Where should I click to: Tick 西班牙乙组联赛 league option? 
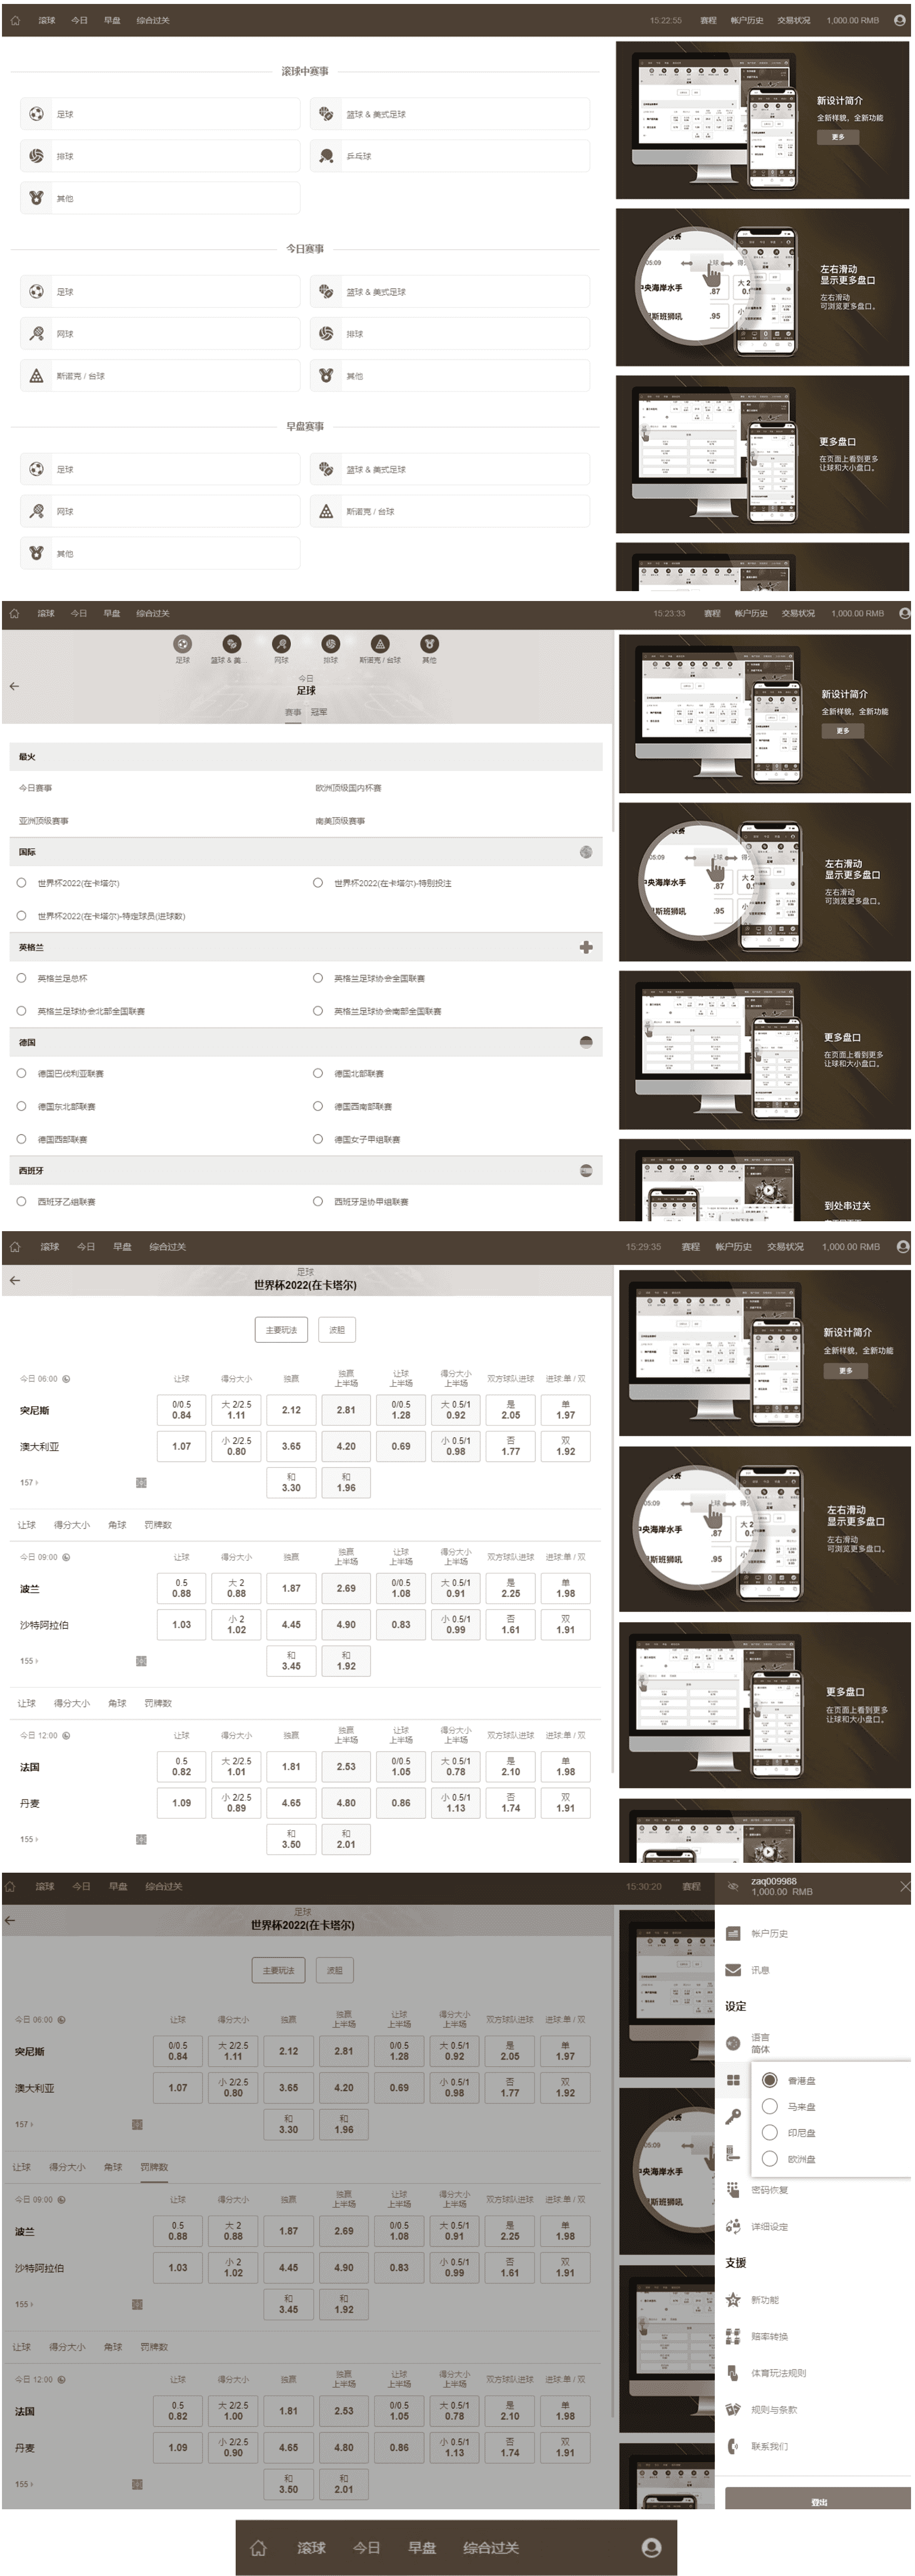21,1201
